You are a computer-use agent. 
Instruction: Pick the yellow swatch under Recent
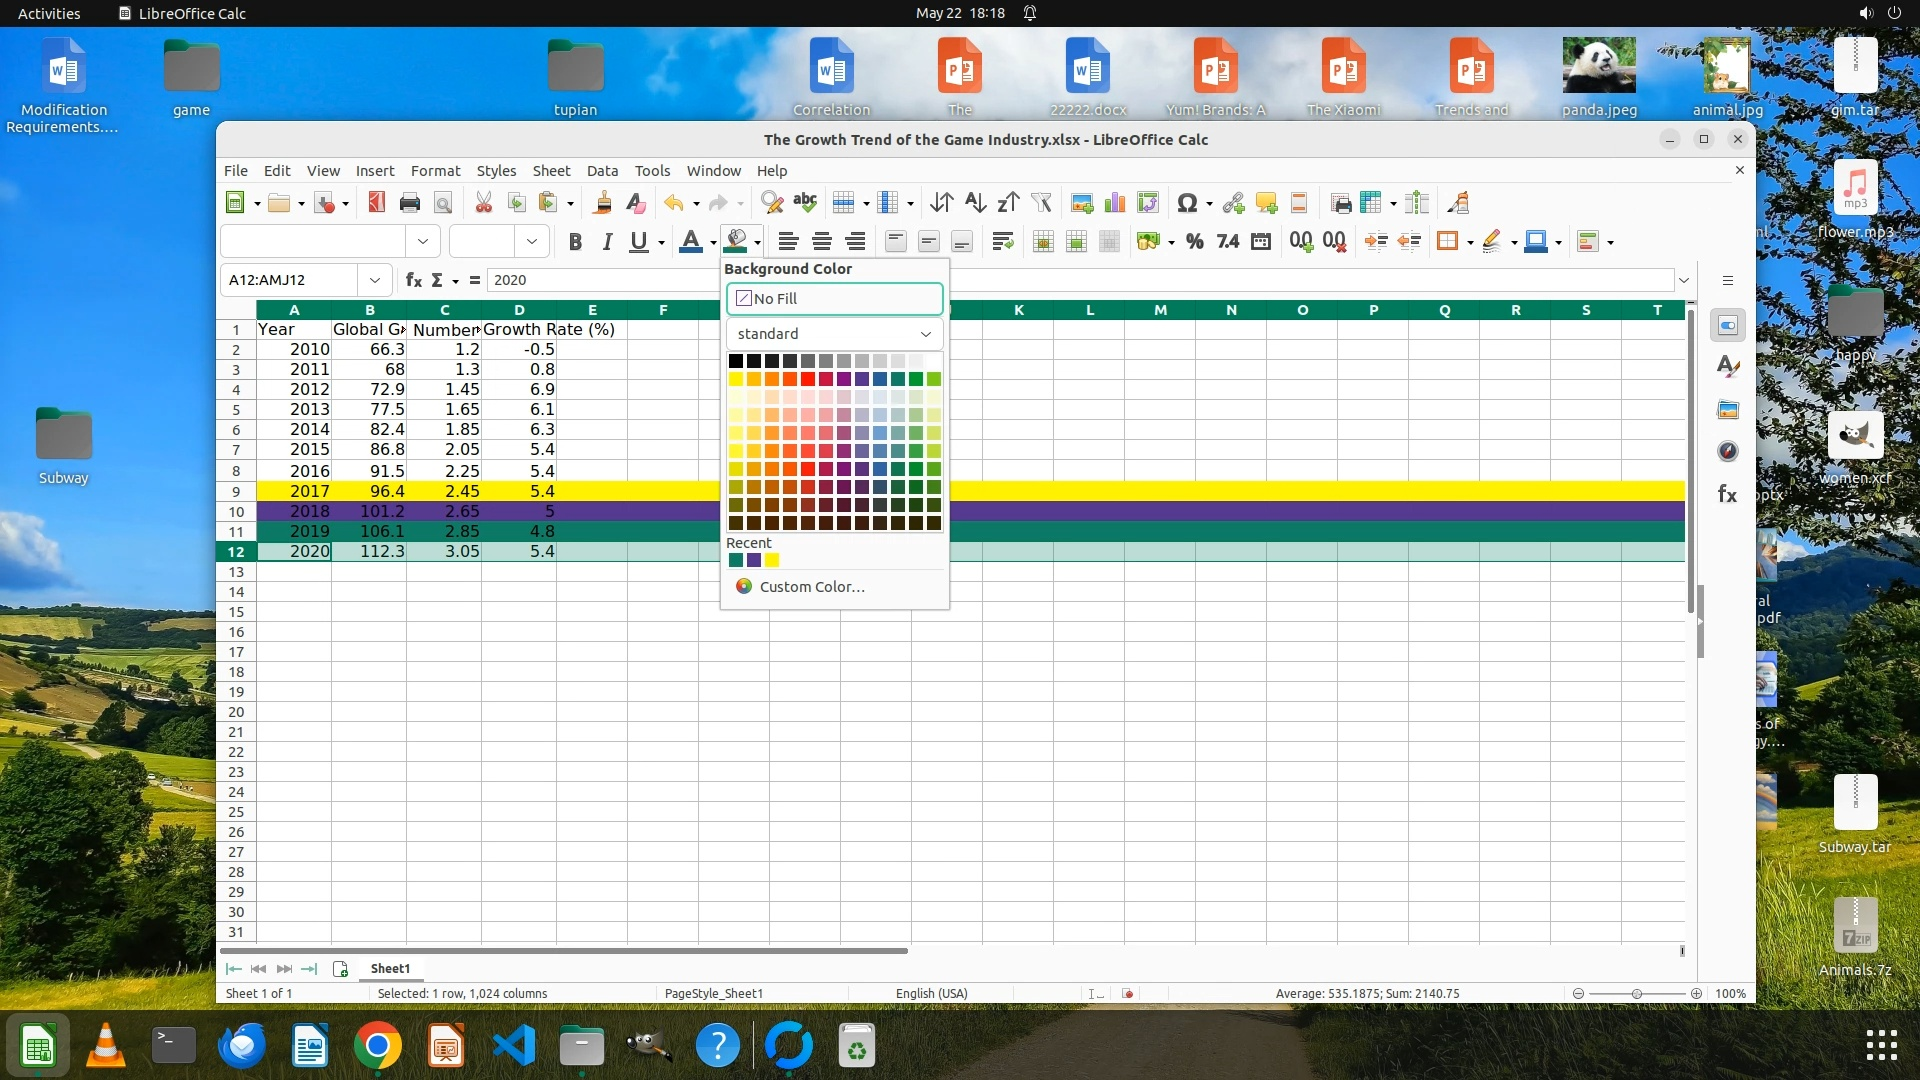click(772, 561)
